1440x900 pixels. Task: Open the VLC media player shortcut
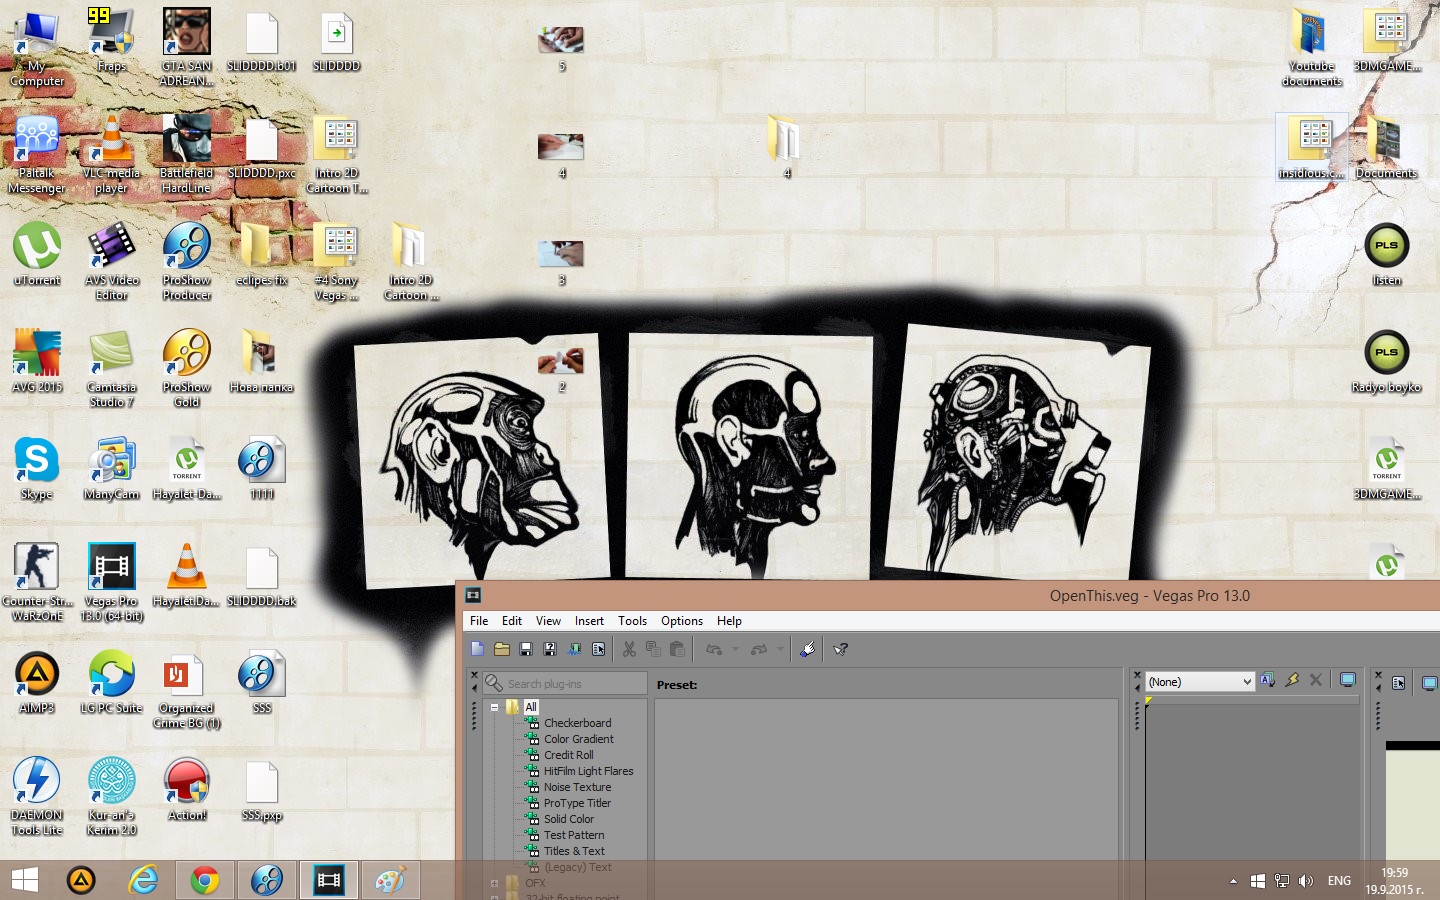112,155
